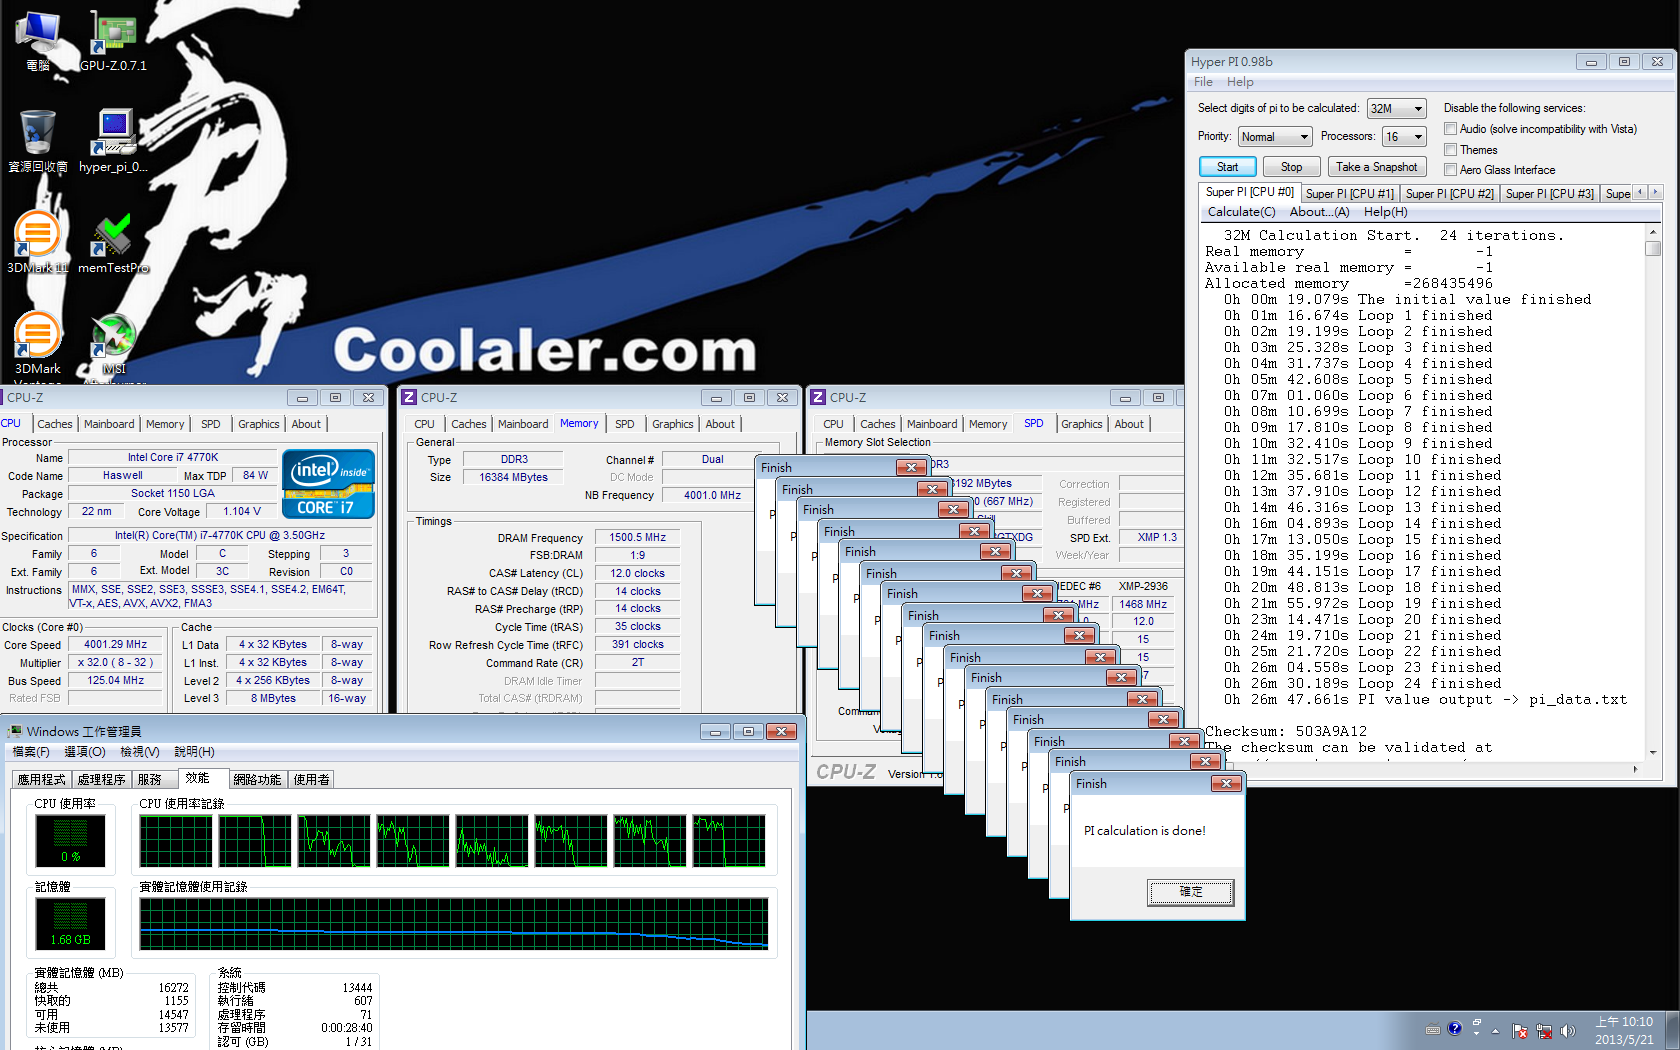Open SPD tab in middle CPU-Z Memory window
This screenshot has height=1050, width=1680.
coord(624,424)
